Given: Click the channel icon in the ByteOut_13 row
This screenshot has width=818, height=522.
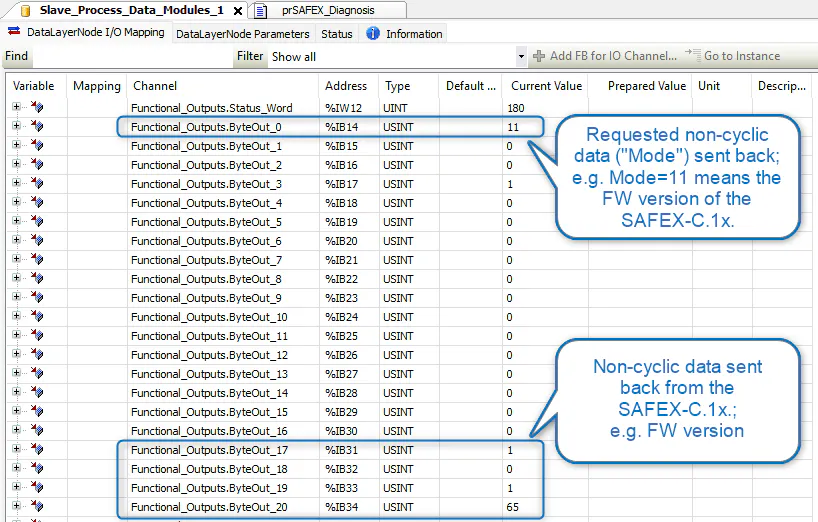Looking at the screenshot, I should coord(38,374).
